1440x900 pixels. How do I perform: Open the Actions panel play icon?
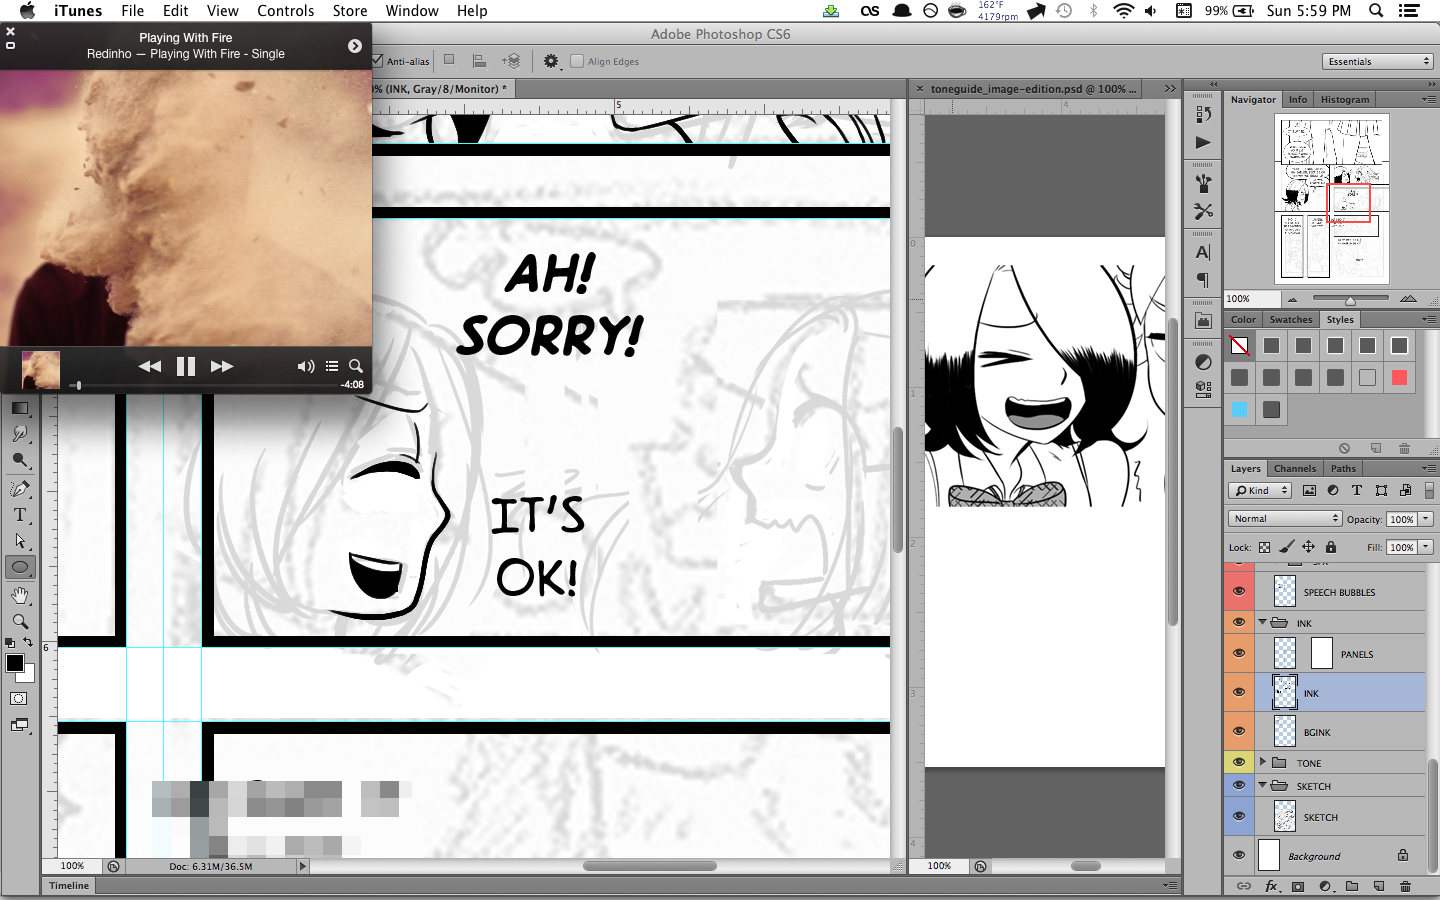1203,142
